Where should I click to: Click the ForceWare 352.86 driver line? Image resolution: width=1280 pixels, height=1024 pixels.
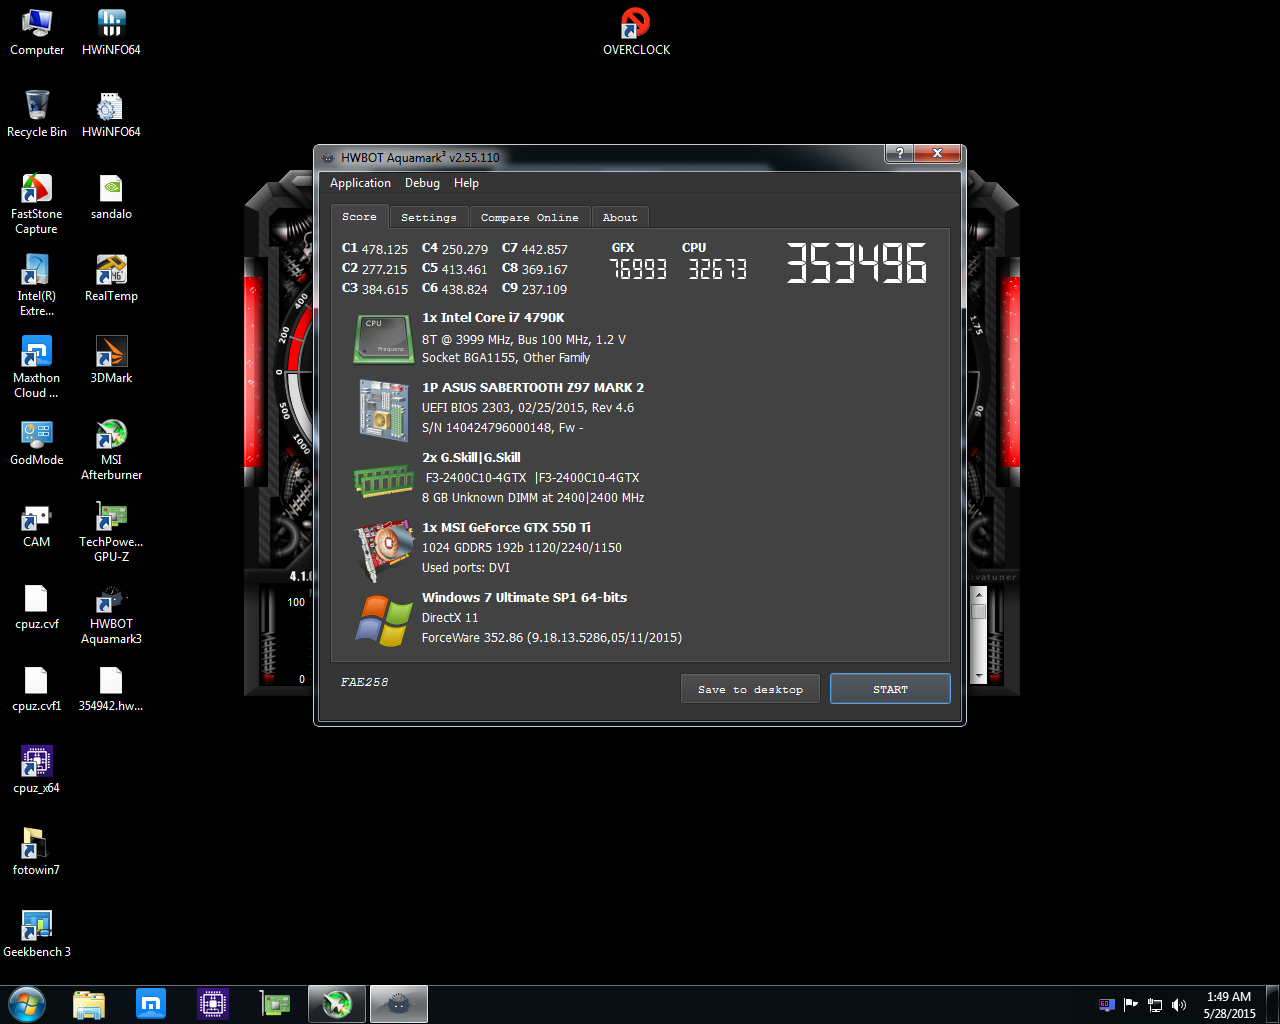552,637
